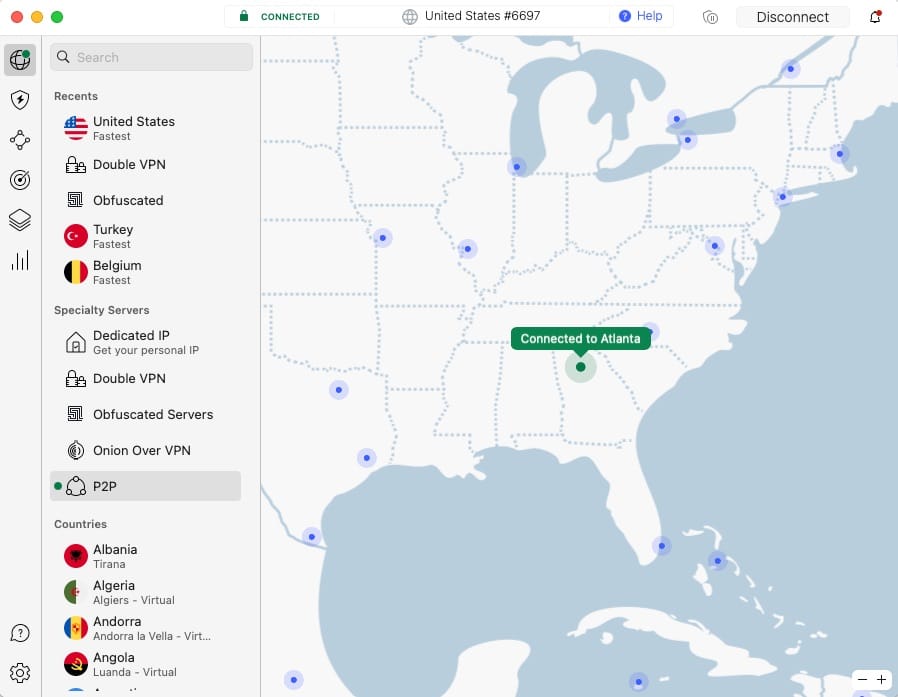This screenshot has height=697, width=898.
Task: Click the Dedicated IP house icon
Action: (x=76, y=342)
